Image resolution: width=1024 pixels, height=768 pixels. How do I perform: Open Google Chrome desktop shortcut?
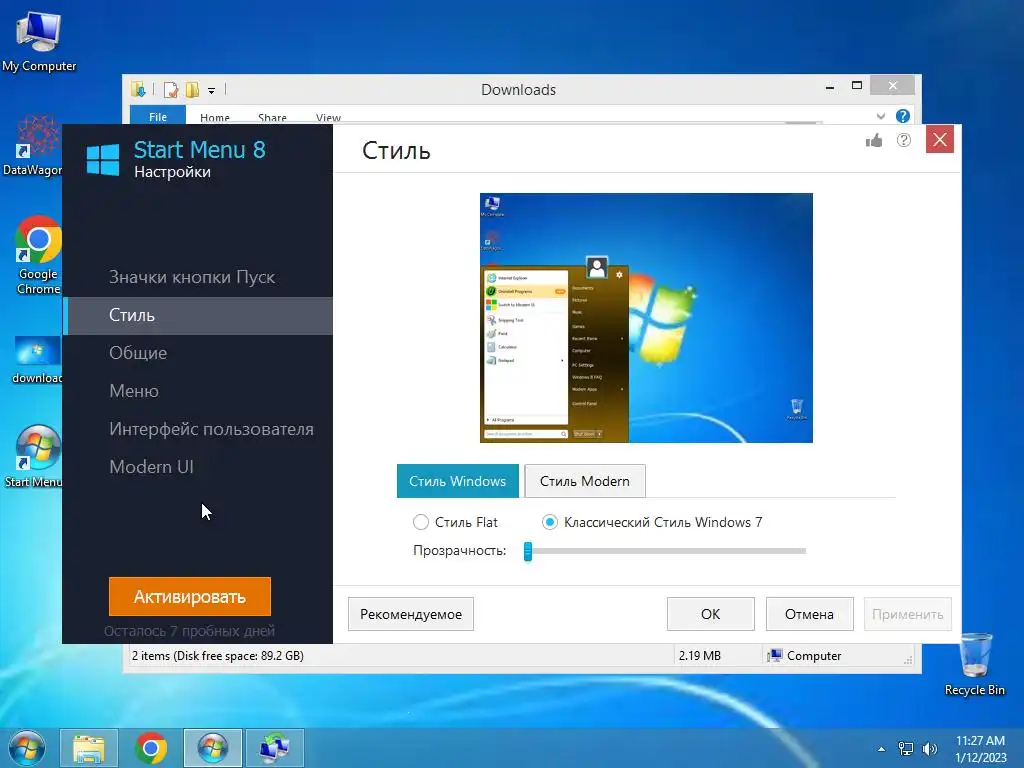tap(38, 255)
